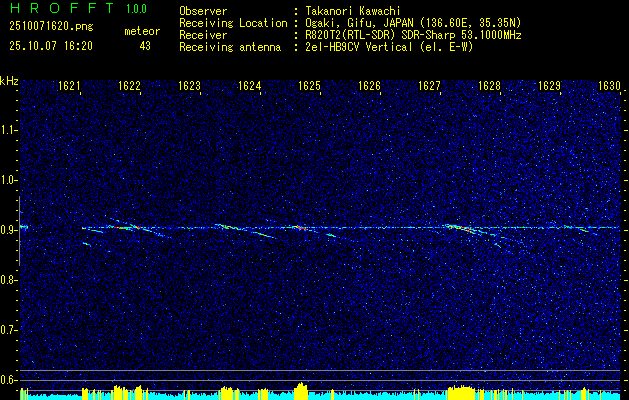Click the wide yellow power bar below the 1627 echo
Viewport: 629px width, 400px height.
[461, 392]
